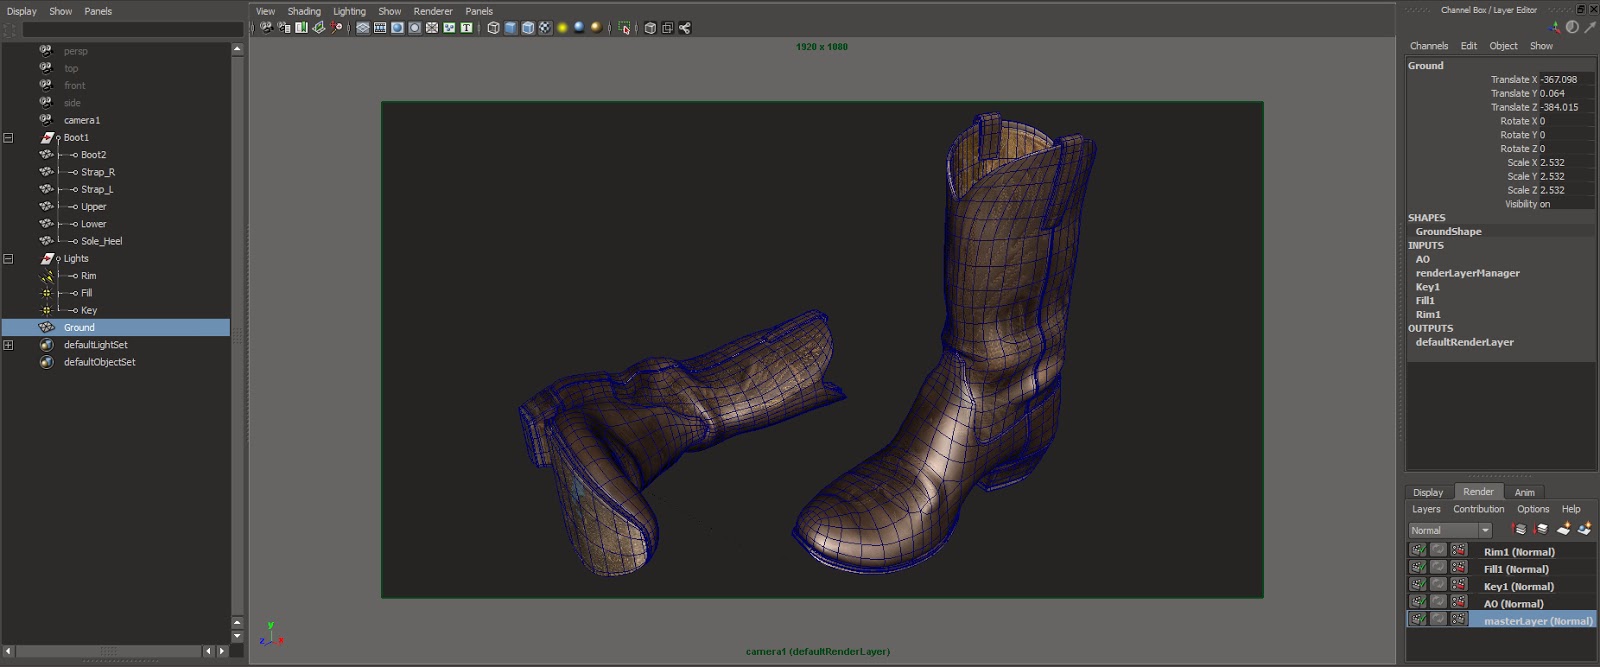The image size is (1600, 667).
Task: Toggle render settings override icon on Key1 layer
Action: pyautogui.click(x=1459, y=586)
